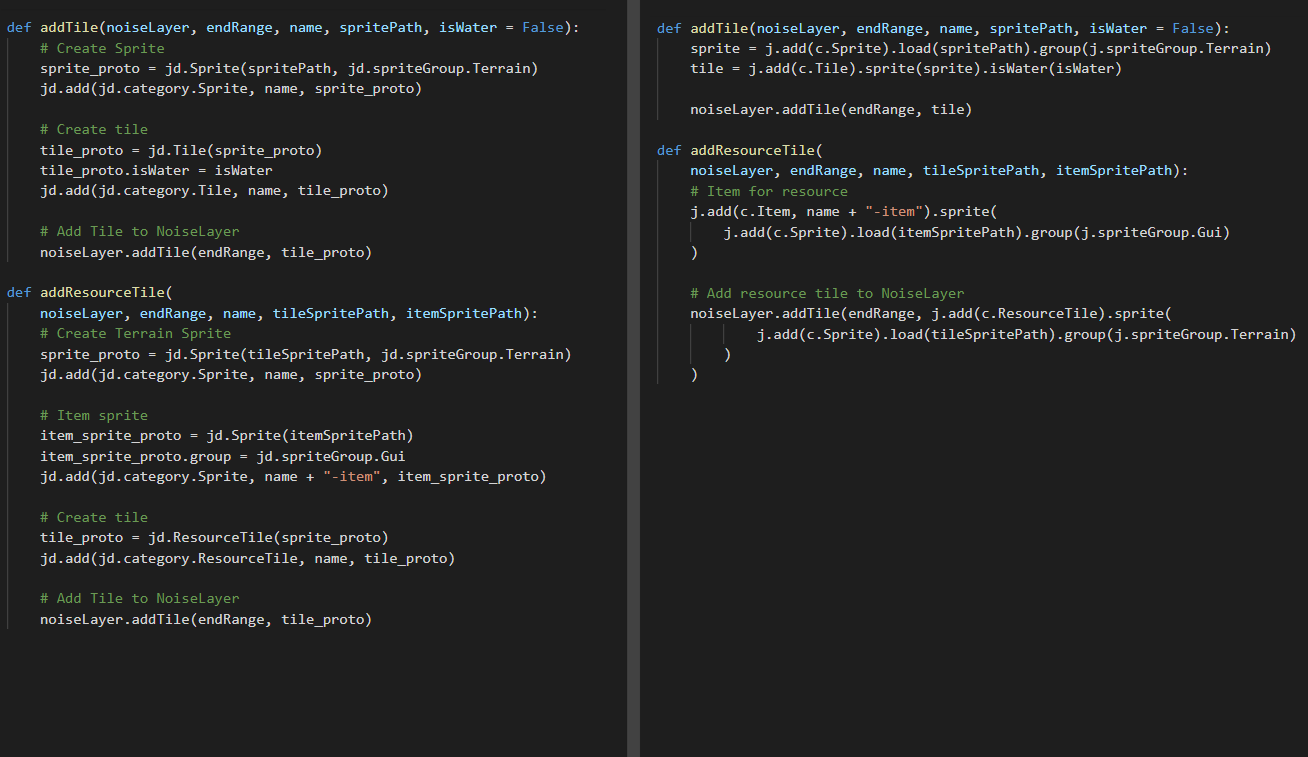Click line 'noiseLayer.addTile(endRange, tile)'
This screenshot has height=757, width=1308.
pos(831,109)
